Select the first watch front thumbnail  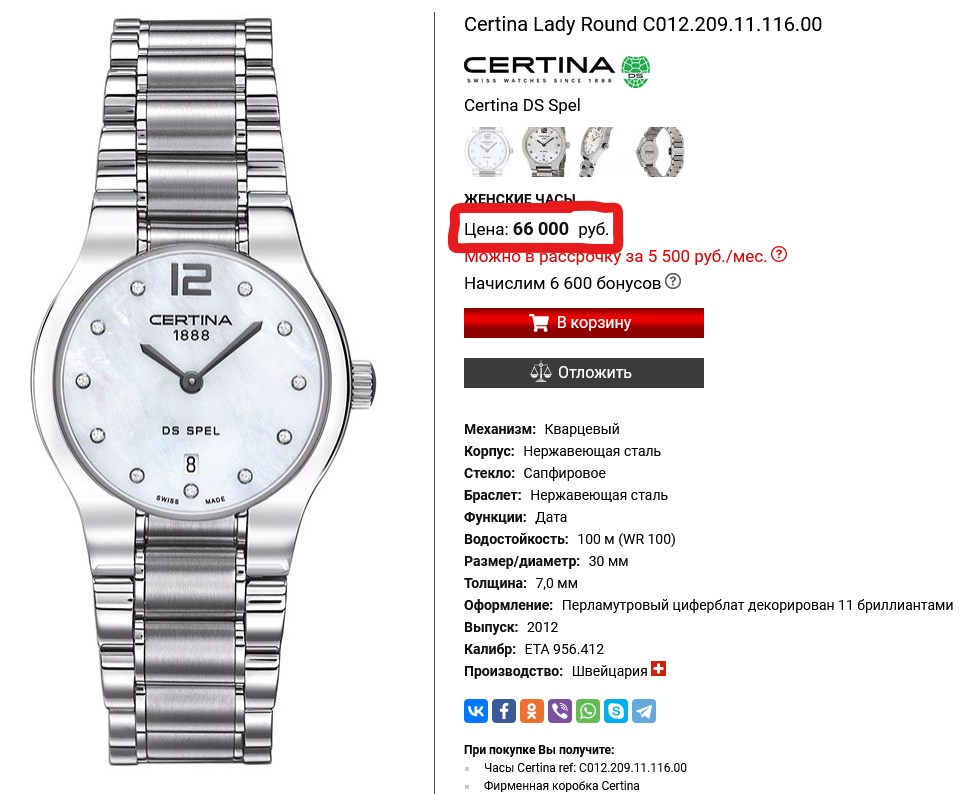(x=488, y=152)
